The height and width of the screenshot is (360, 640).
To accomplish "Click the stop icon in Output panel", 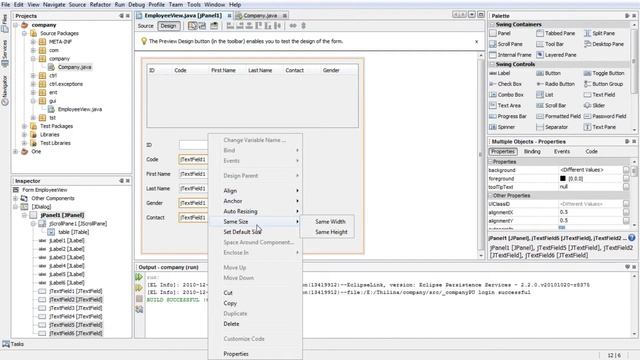I will (x=139, y=299).
